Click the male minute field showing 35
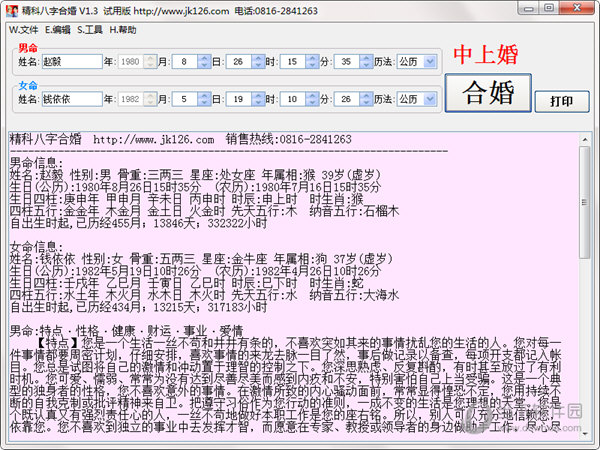The height and width of the screenshot is (450, 600). pyautogui.click(x=346, y=62)
